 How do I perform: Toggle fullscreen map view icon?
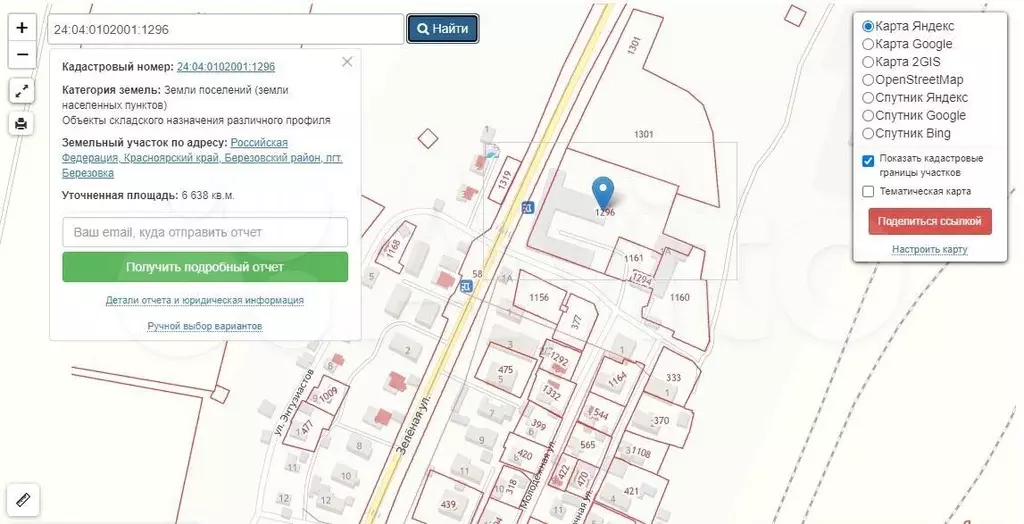22,91
